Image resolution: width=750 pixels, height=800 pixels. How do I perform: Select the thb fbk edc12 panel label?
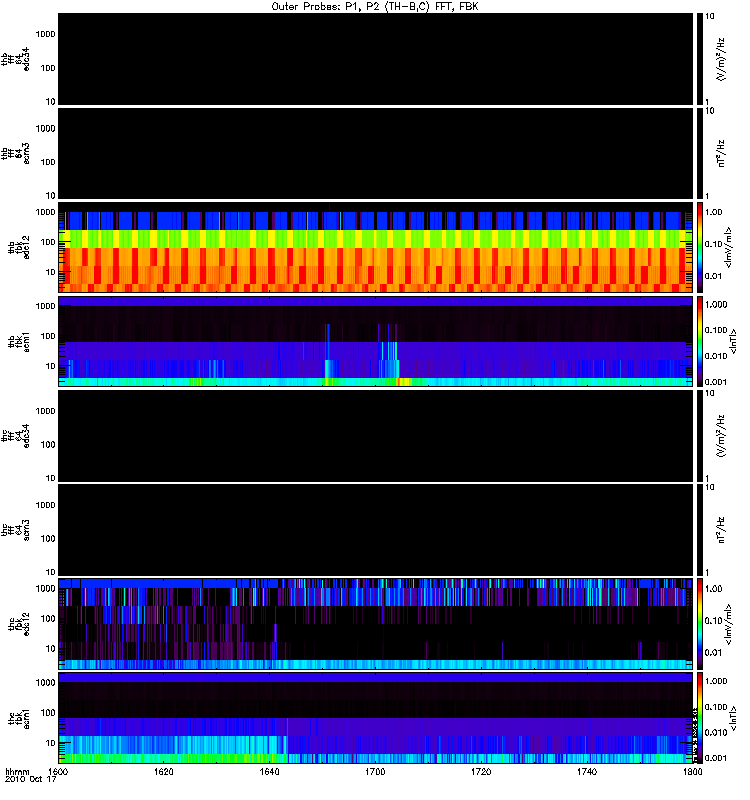point(19,247)
